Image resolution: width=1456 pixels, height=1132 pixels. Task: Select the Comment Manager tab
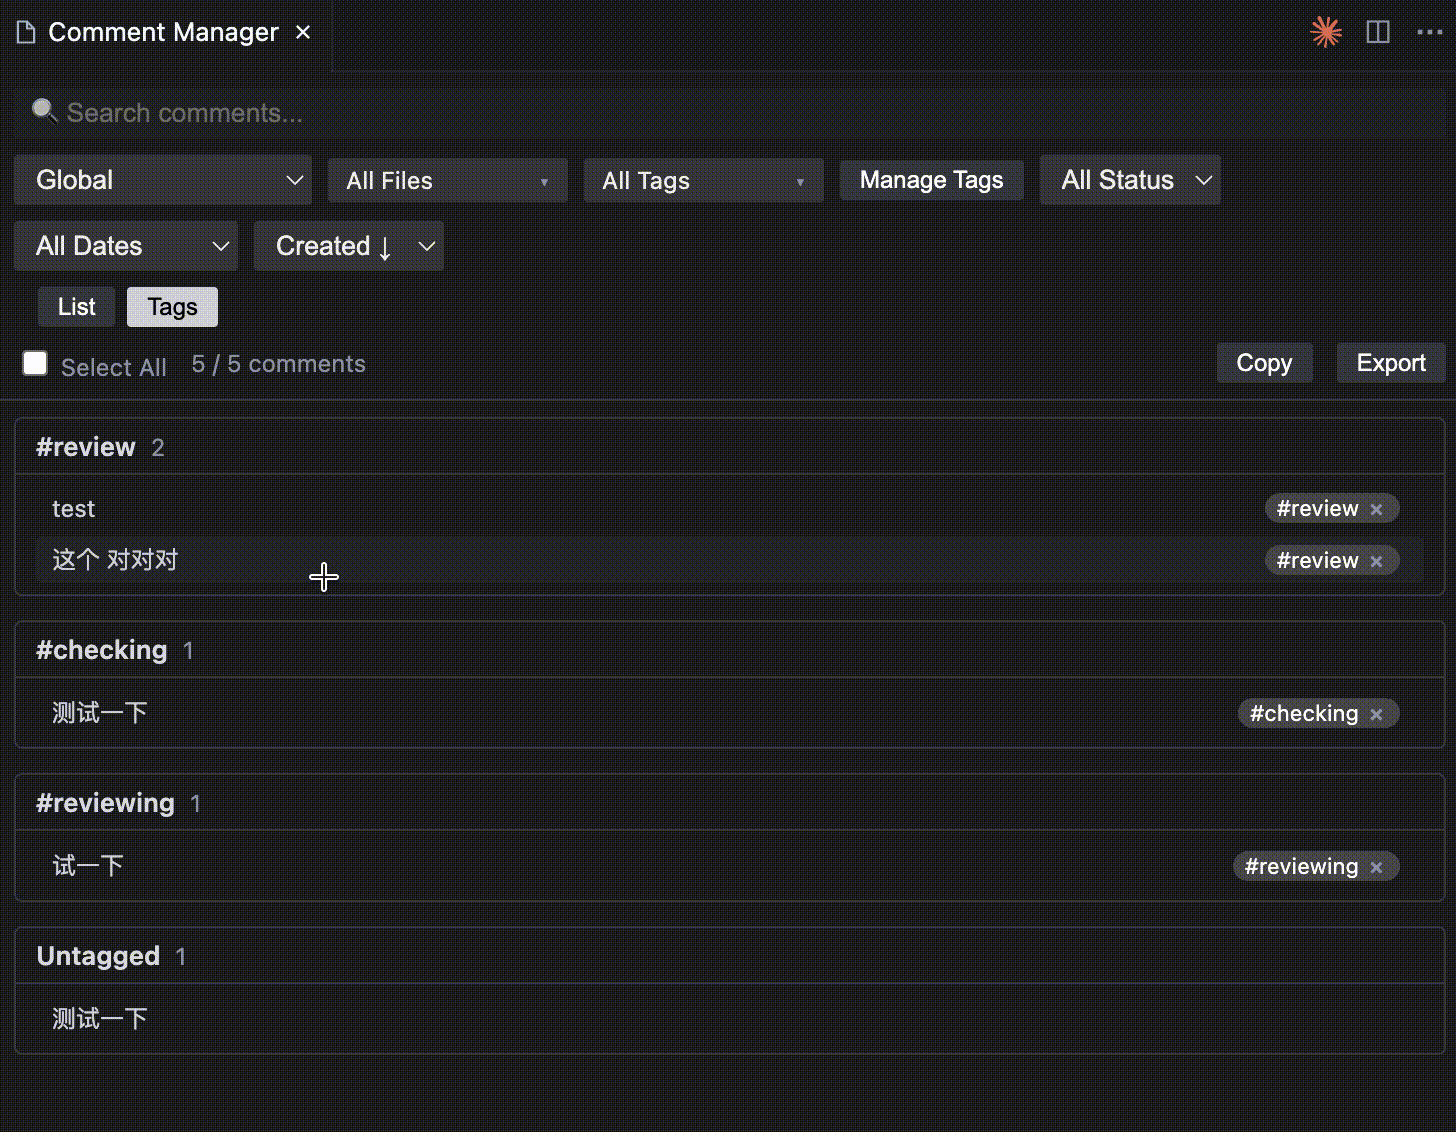pyautogui.click(x=163, y=32)
